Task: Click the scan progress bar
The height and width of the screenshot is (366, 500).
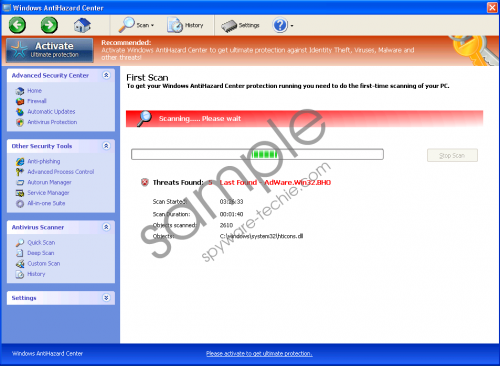Action: [x=257, y=154]
